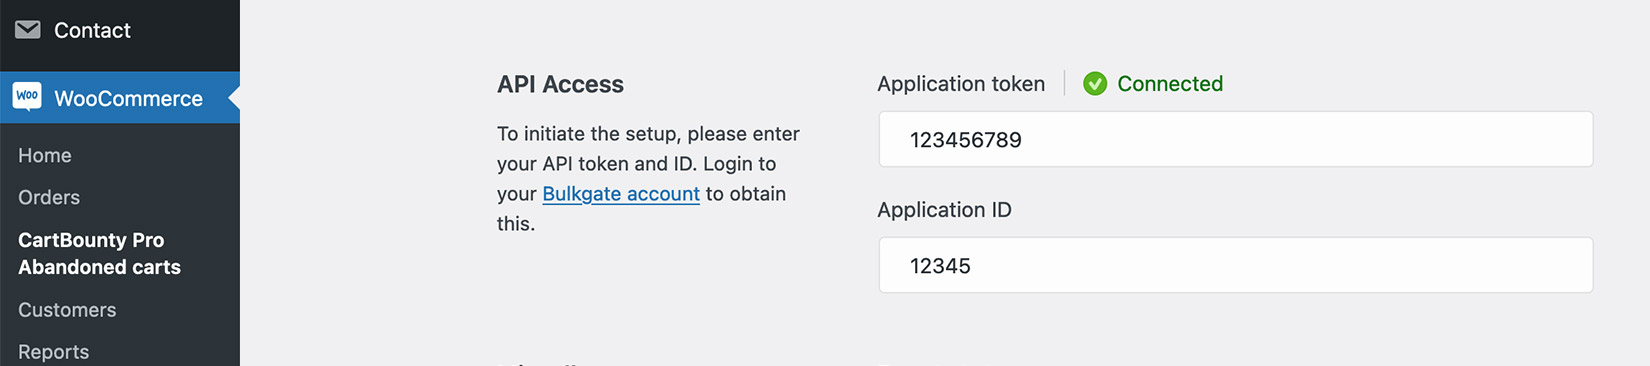
Task: Click the API setup description paragraph
Action: [x=648, y=179]
